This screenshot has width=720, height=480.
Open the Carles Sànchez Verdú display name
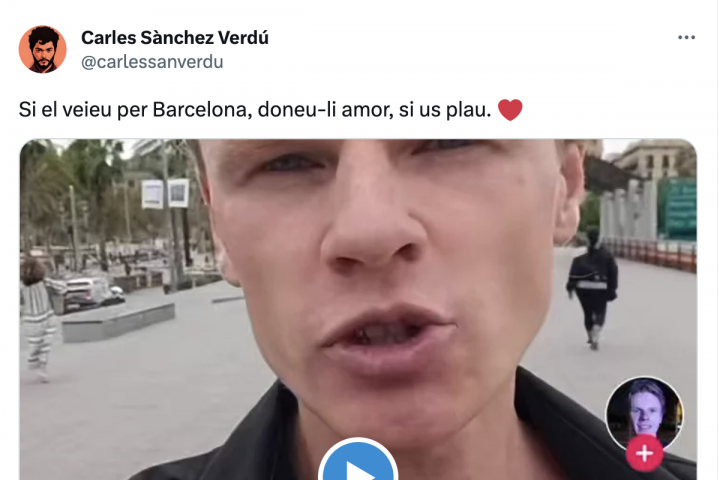pyautogui.click(x=175, y=38)
